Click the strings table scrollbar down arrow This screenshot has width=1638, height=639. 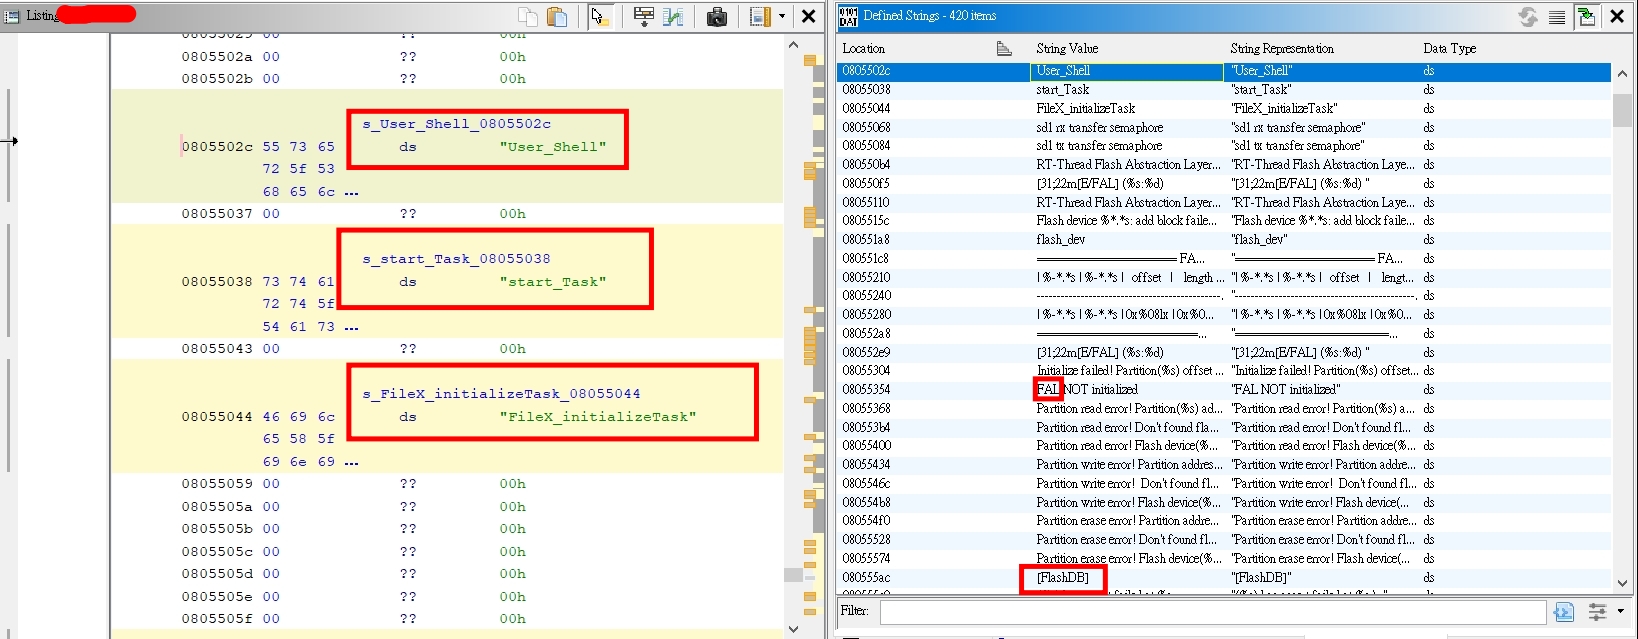(x=1622, y=582)
